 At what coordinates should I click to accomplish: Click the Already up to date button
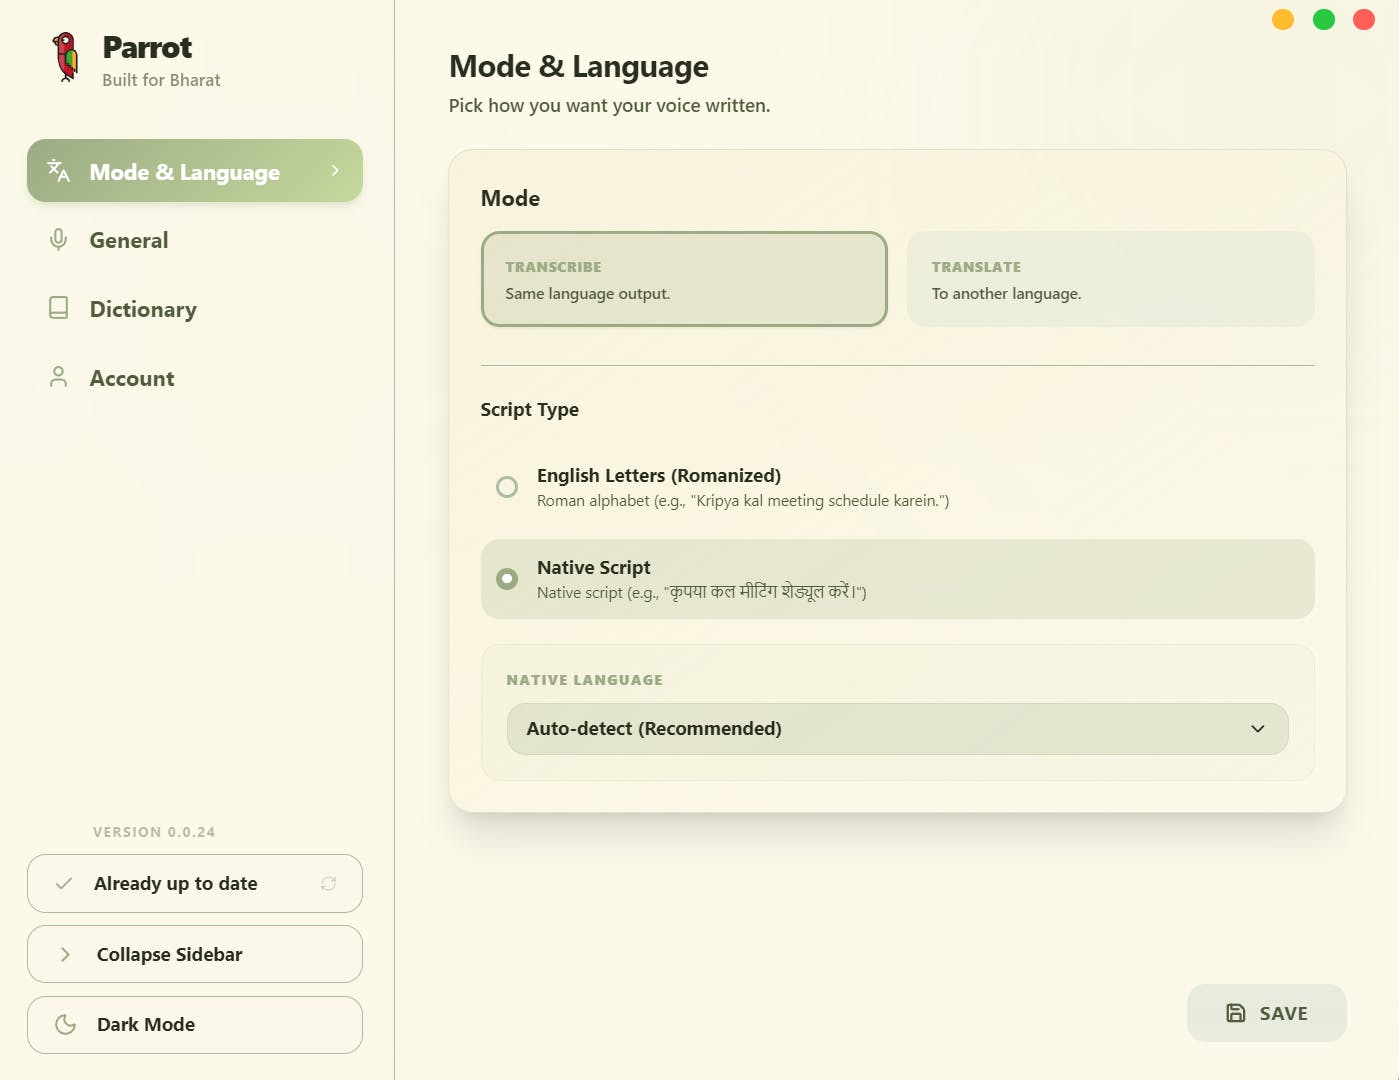[x=176, y=884]
